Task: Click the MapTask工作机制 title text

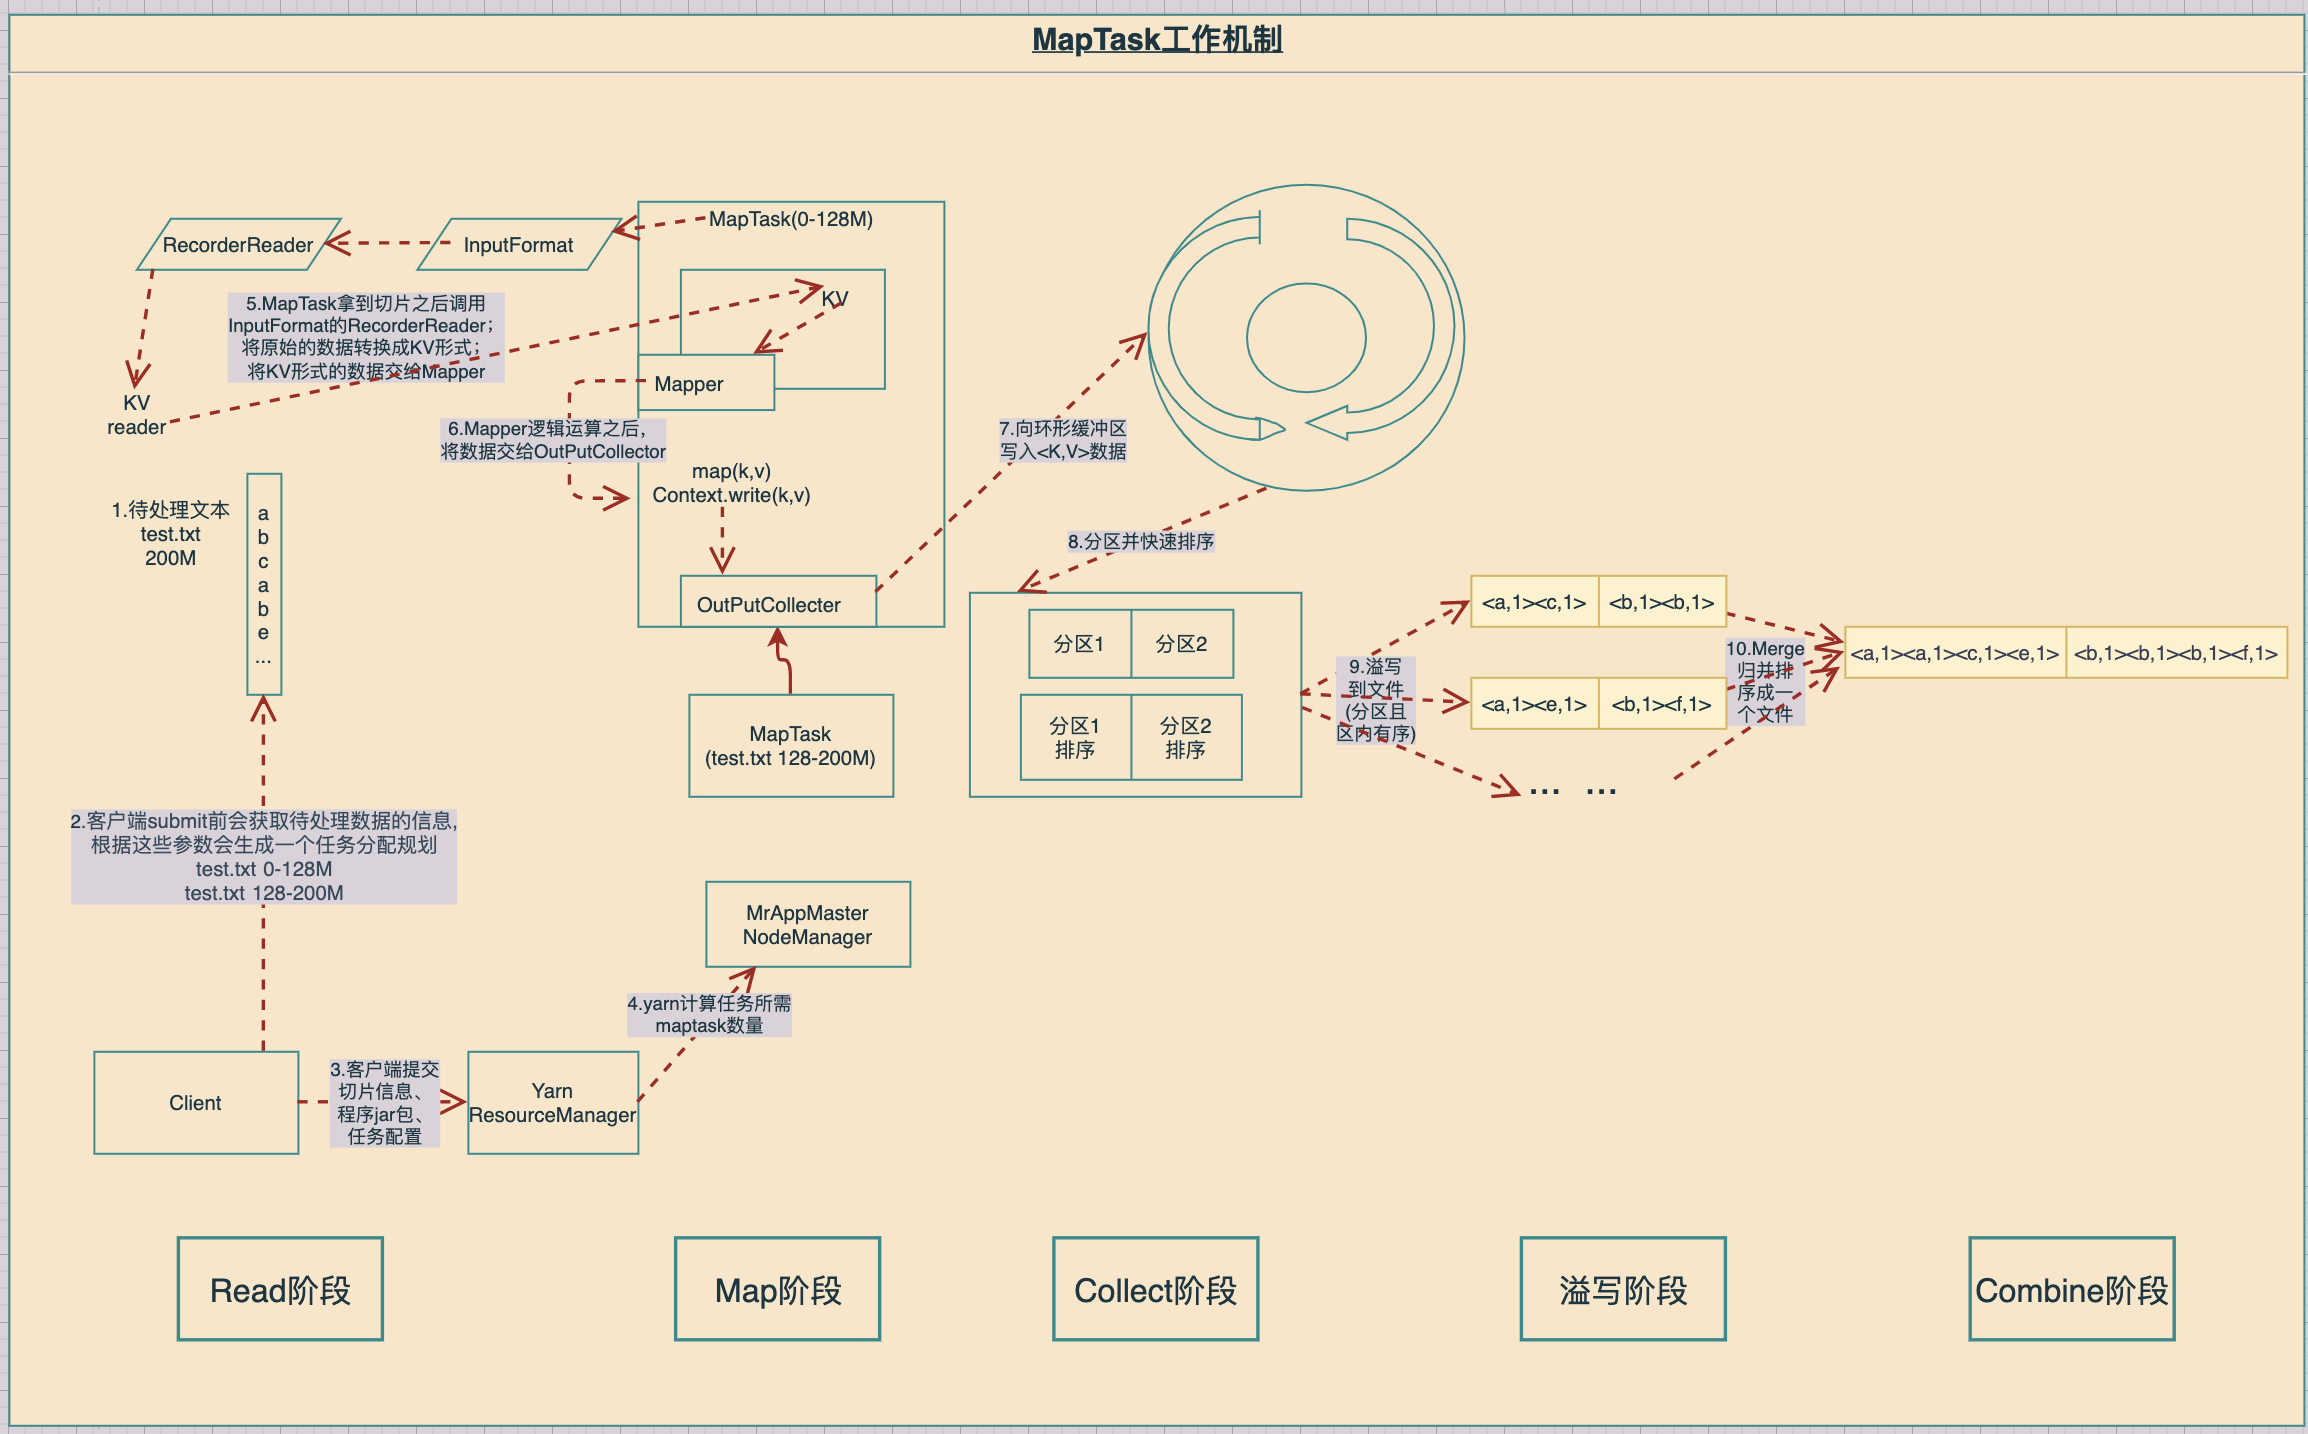Action: pyautogui.click(x=1156, y=40)
